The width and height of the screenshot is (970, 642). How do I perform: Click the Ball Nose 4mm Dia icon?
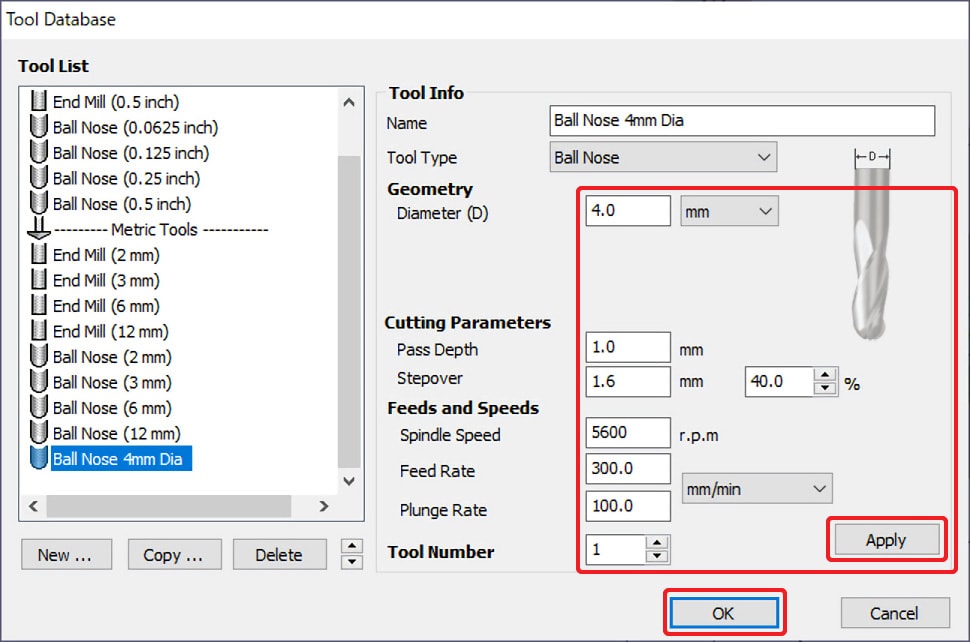[x=39, y=459]
